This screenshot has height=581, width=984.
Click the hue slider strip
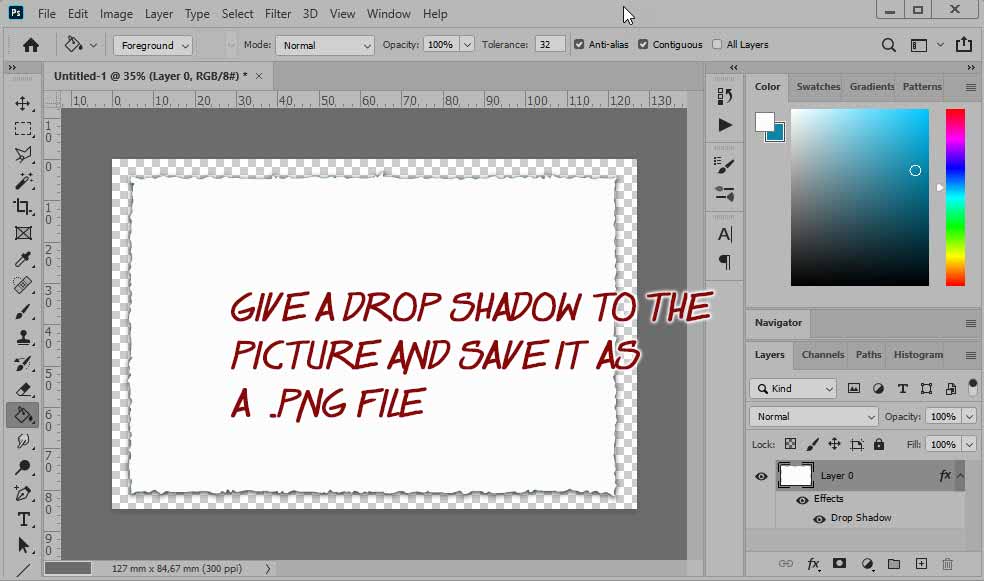click(x=955, y=197)
